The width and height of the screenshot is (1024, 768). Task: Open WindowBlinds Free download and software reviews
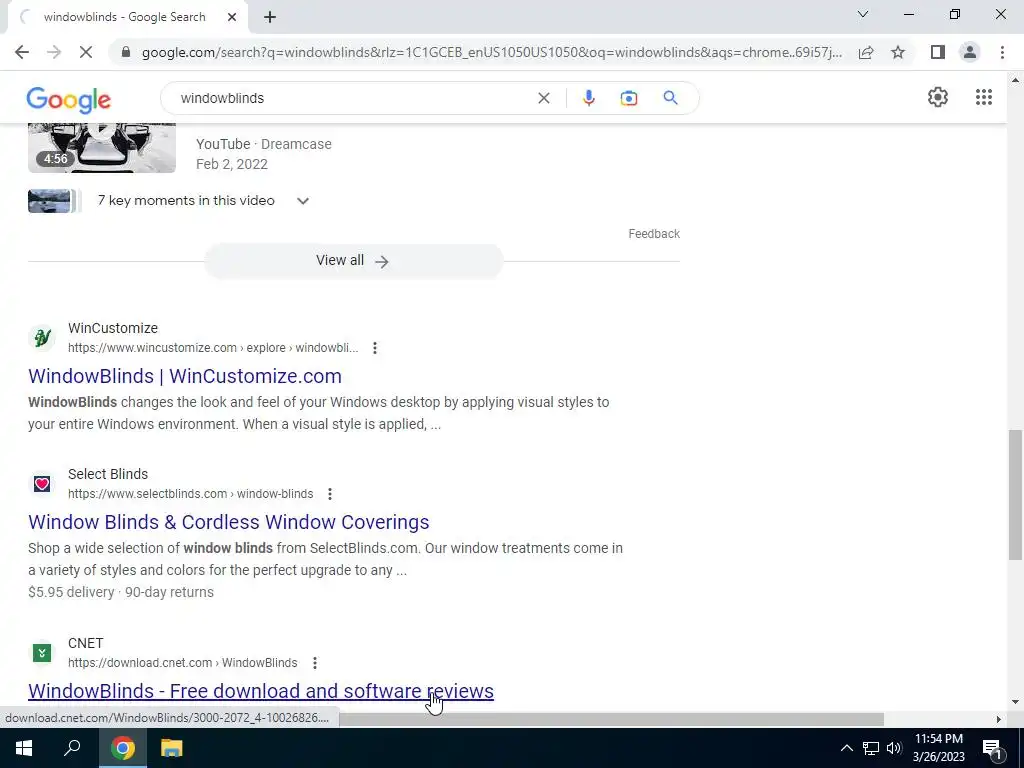261,692
